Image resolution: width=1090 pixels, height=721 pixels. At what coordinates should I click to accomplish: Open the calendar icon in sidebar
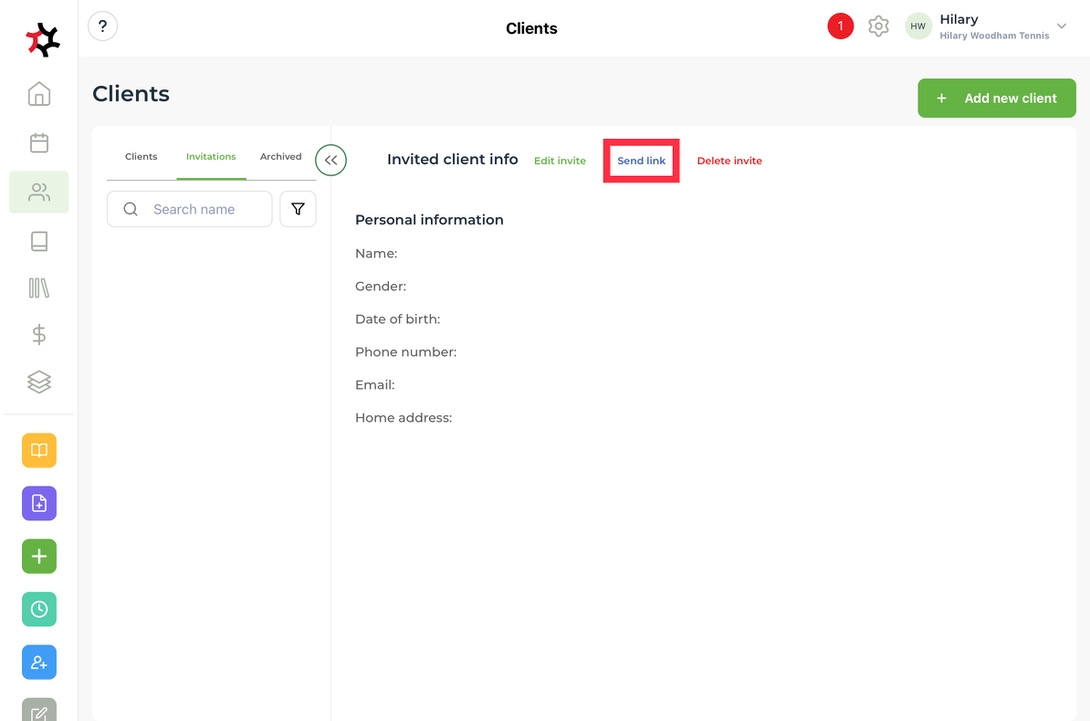tap(39, 143)
